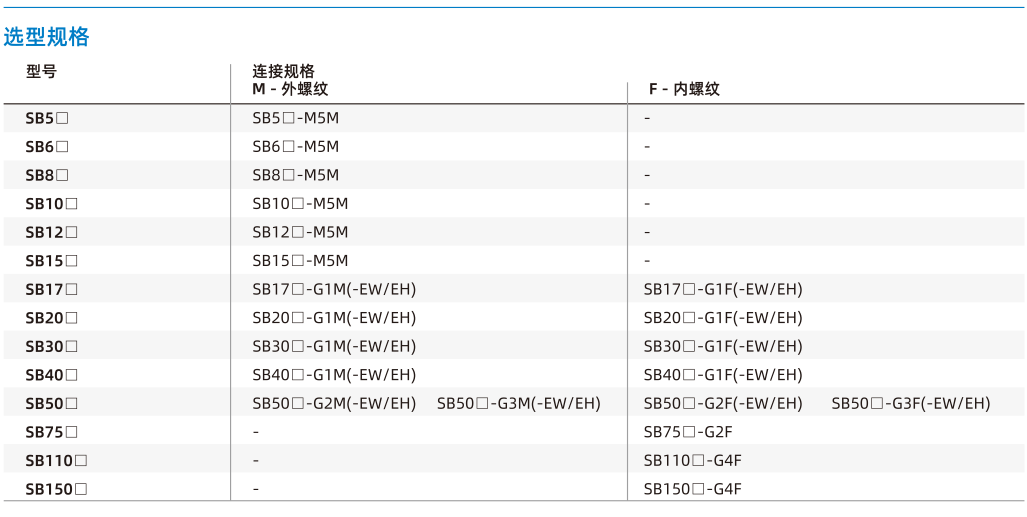Click the SB10□ model label
This screenshot has height=517, width=1027.
(52, 204)
